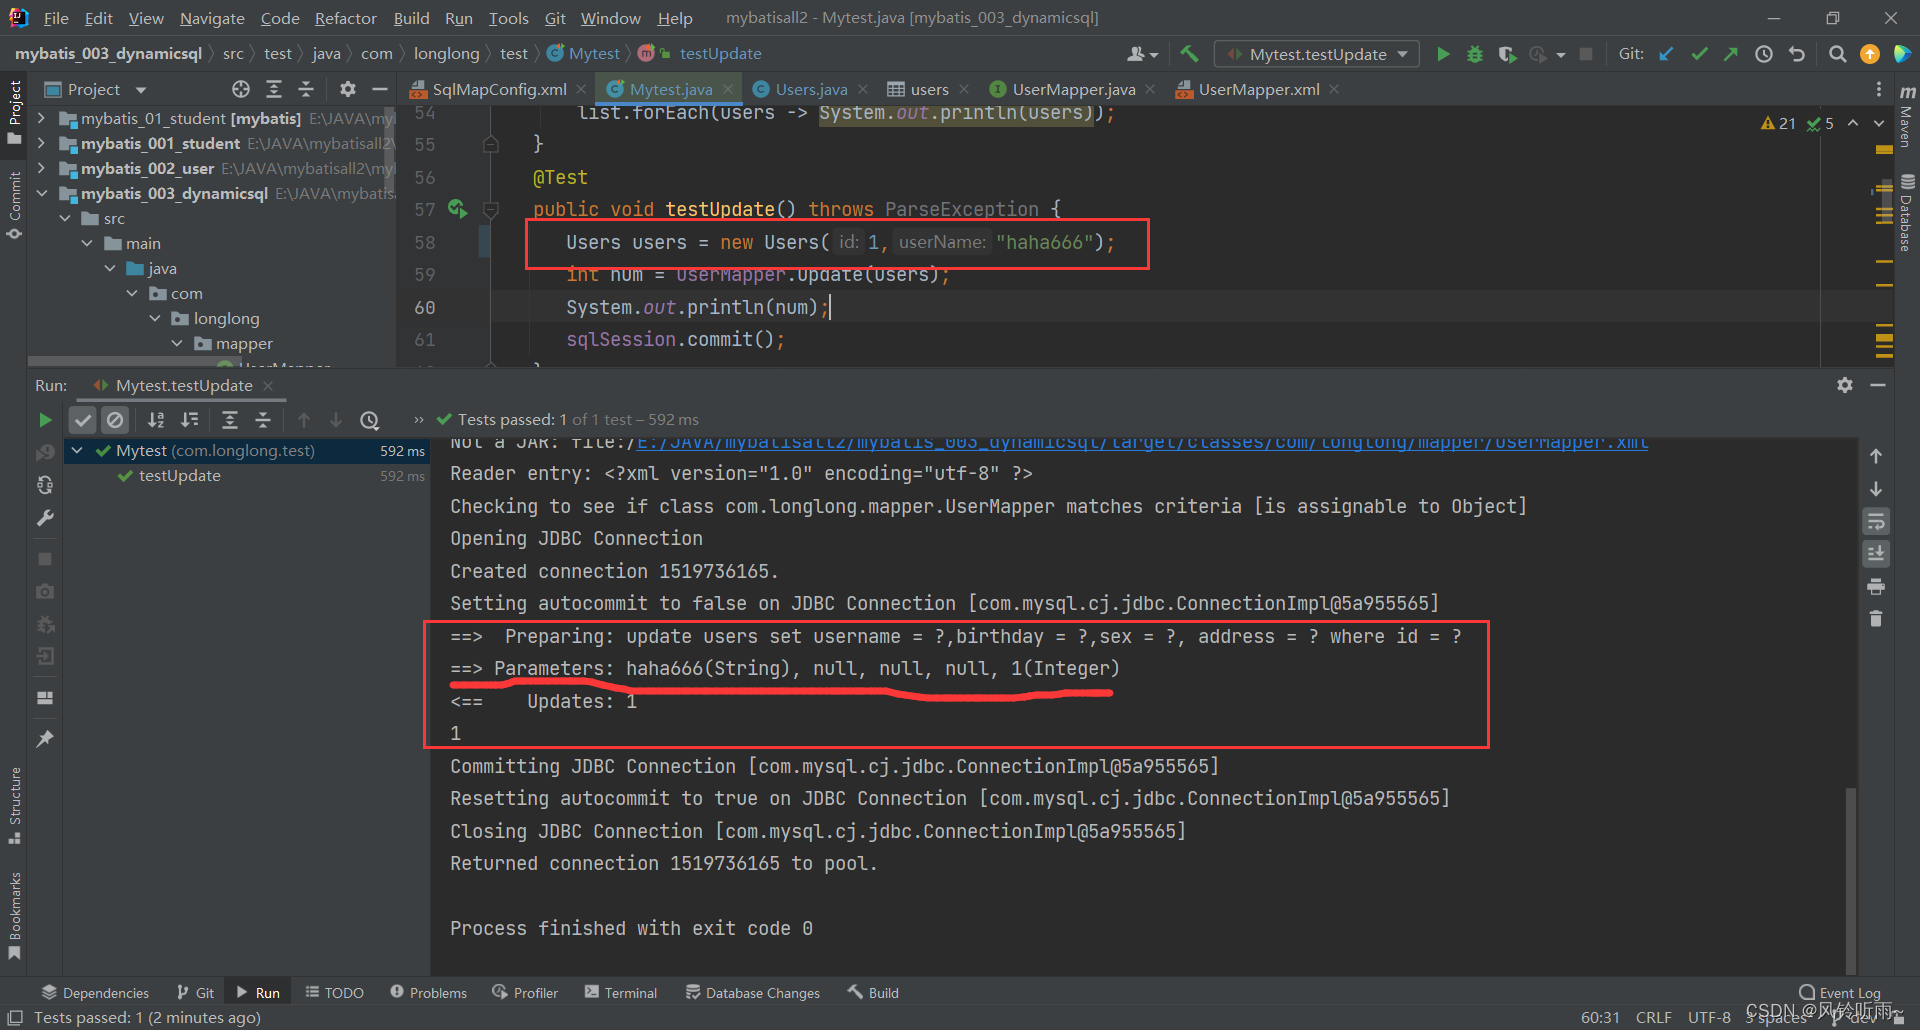Collapse the mybatis_003_dynamicsql module
Viewport: 1920px width, 1030px height.
[41, 193]
